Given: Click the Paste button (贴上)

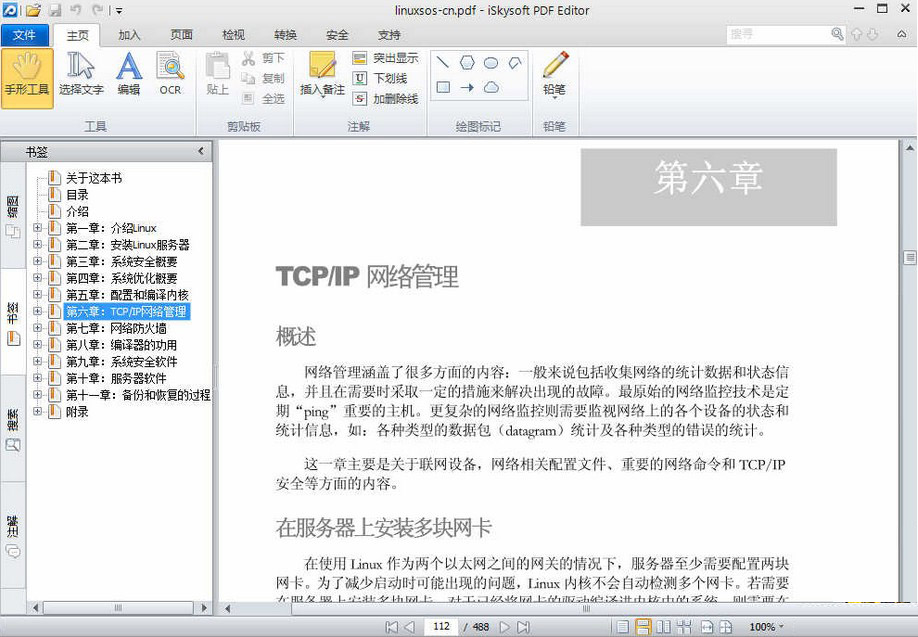Looking at the screenshot, I should (217, 74).
